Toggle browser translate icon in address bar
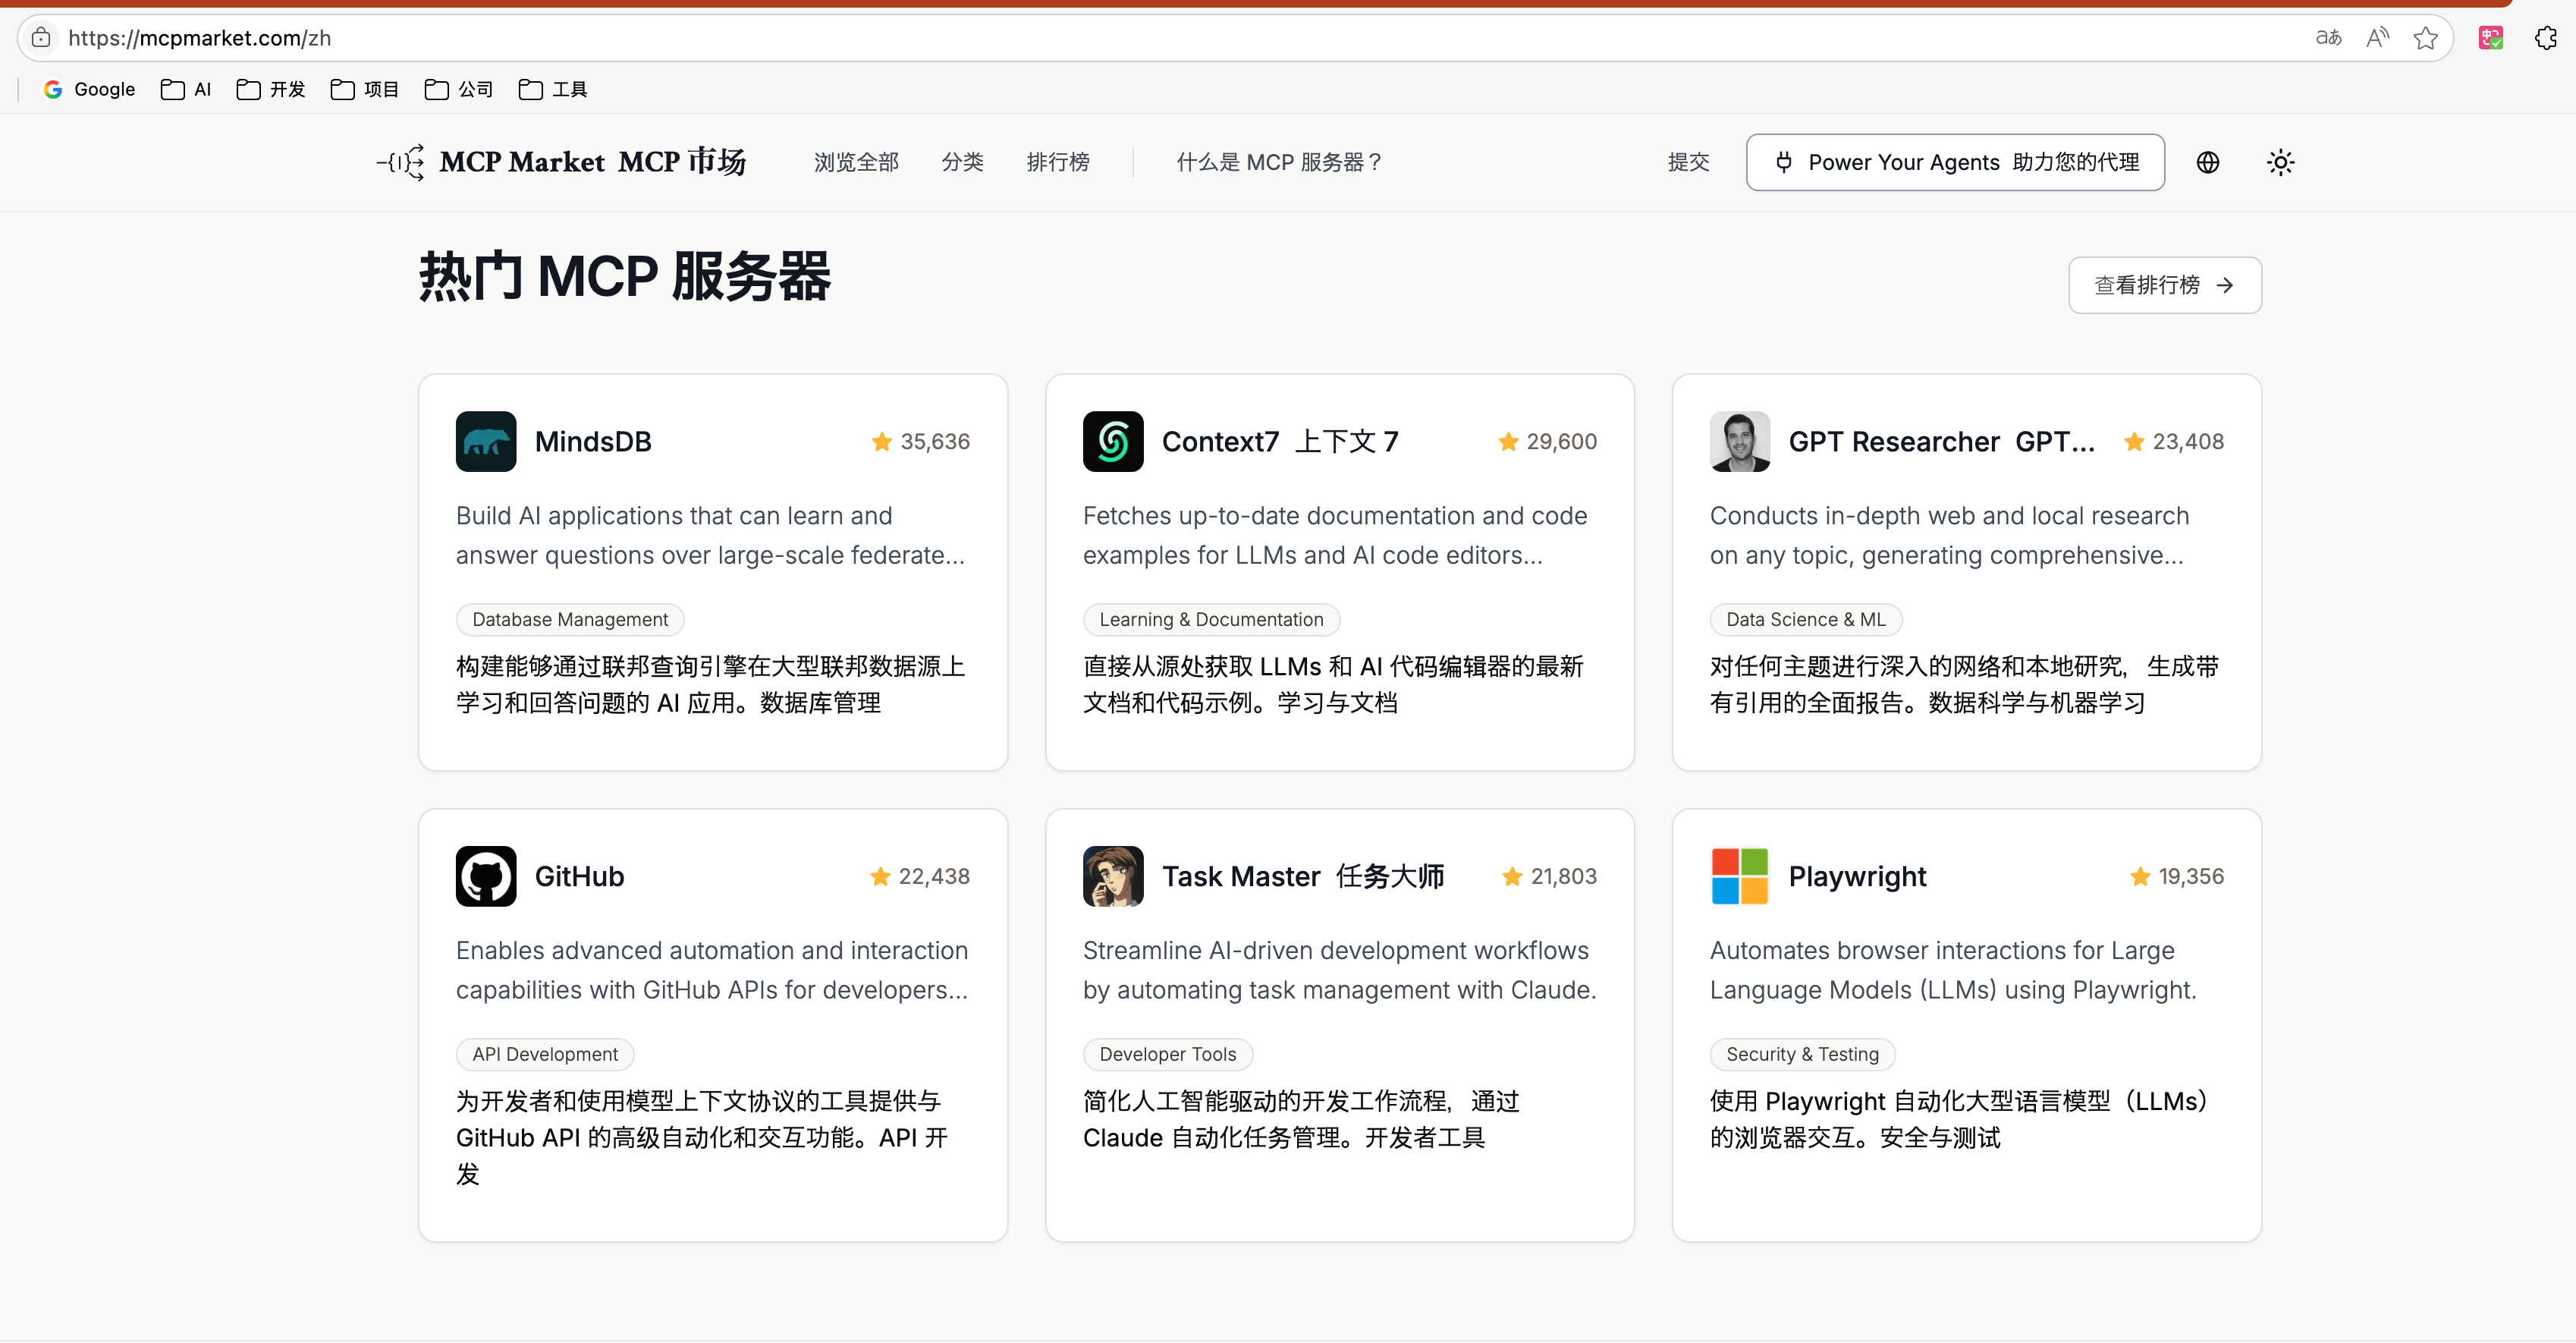The image size is (2576, 1343). [2328, 38]
